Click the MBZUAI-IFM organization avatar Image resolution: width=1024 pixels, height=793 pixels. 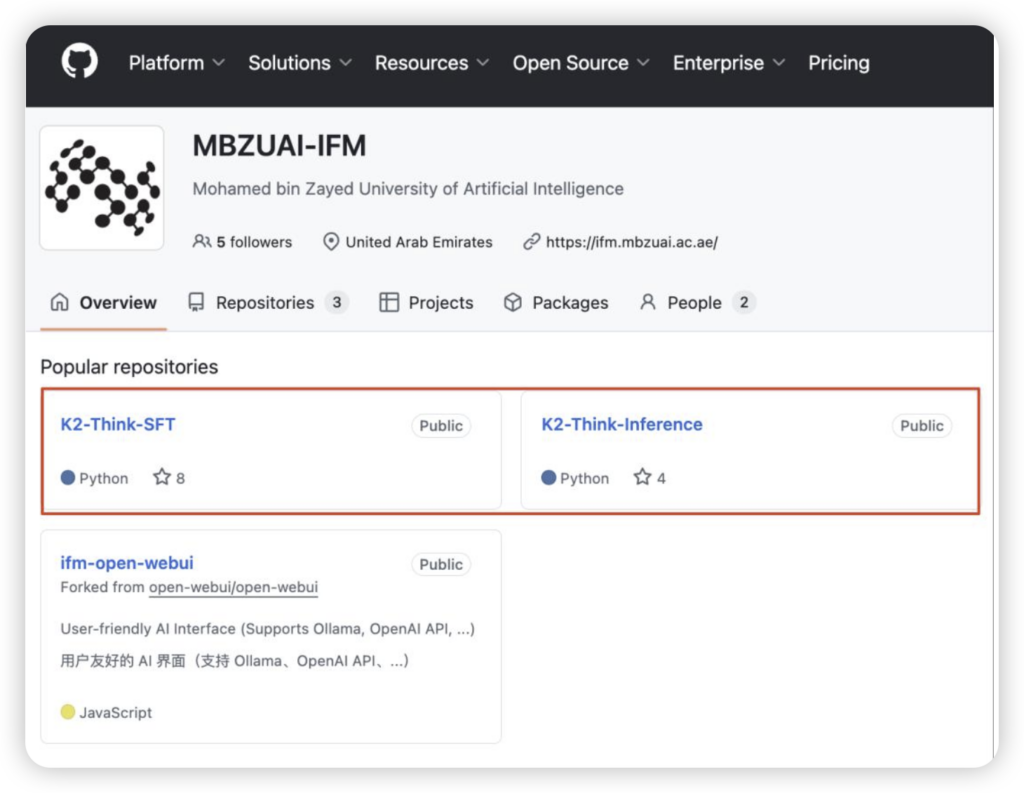[102, 187]
